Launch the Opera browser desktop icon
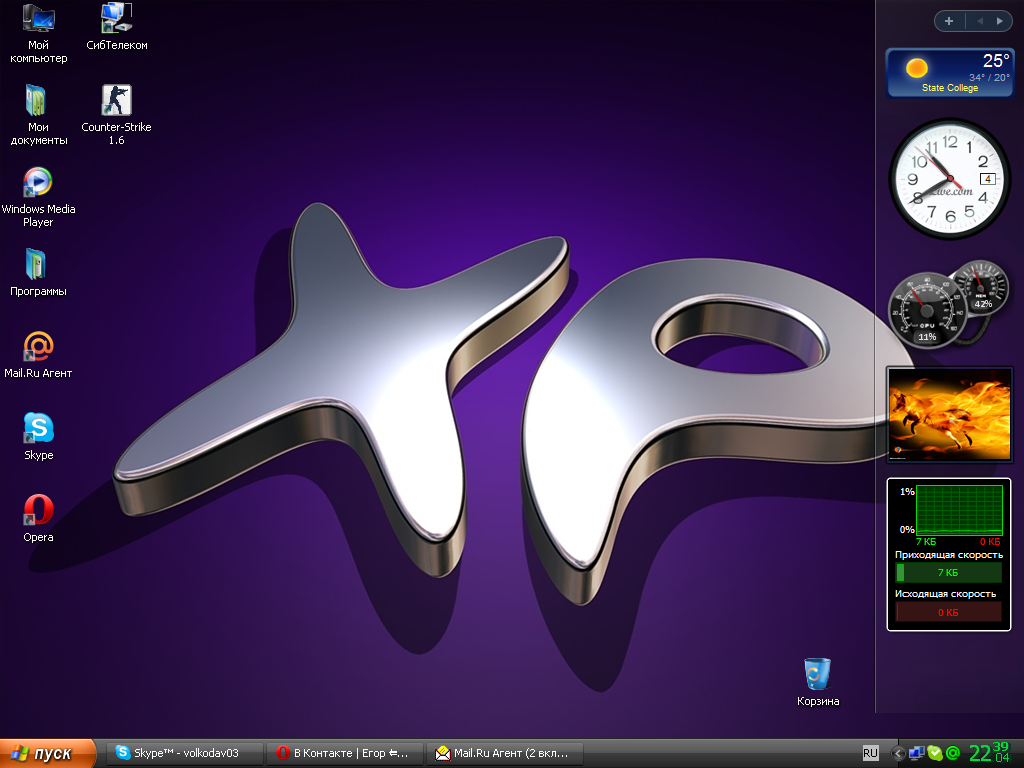 [38, 510]
